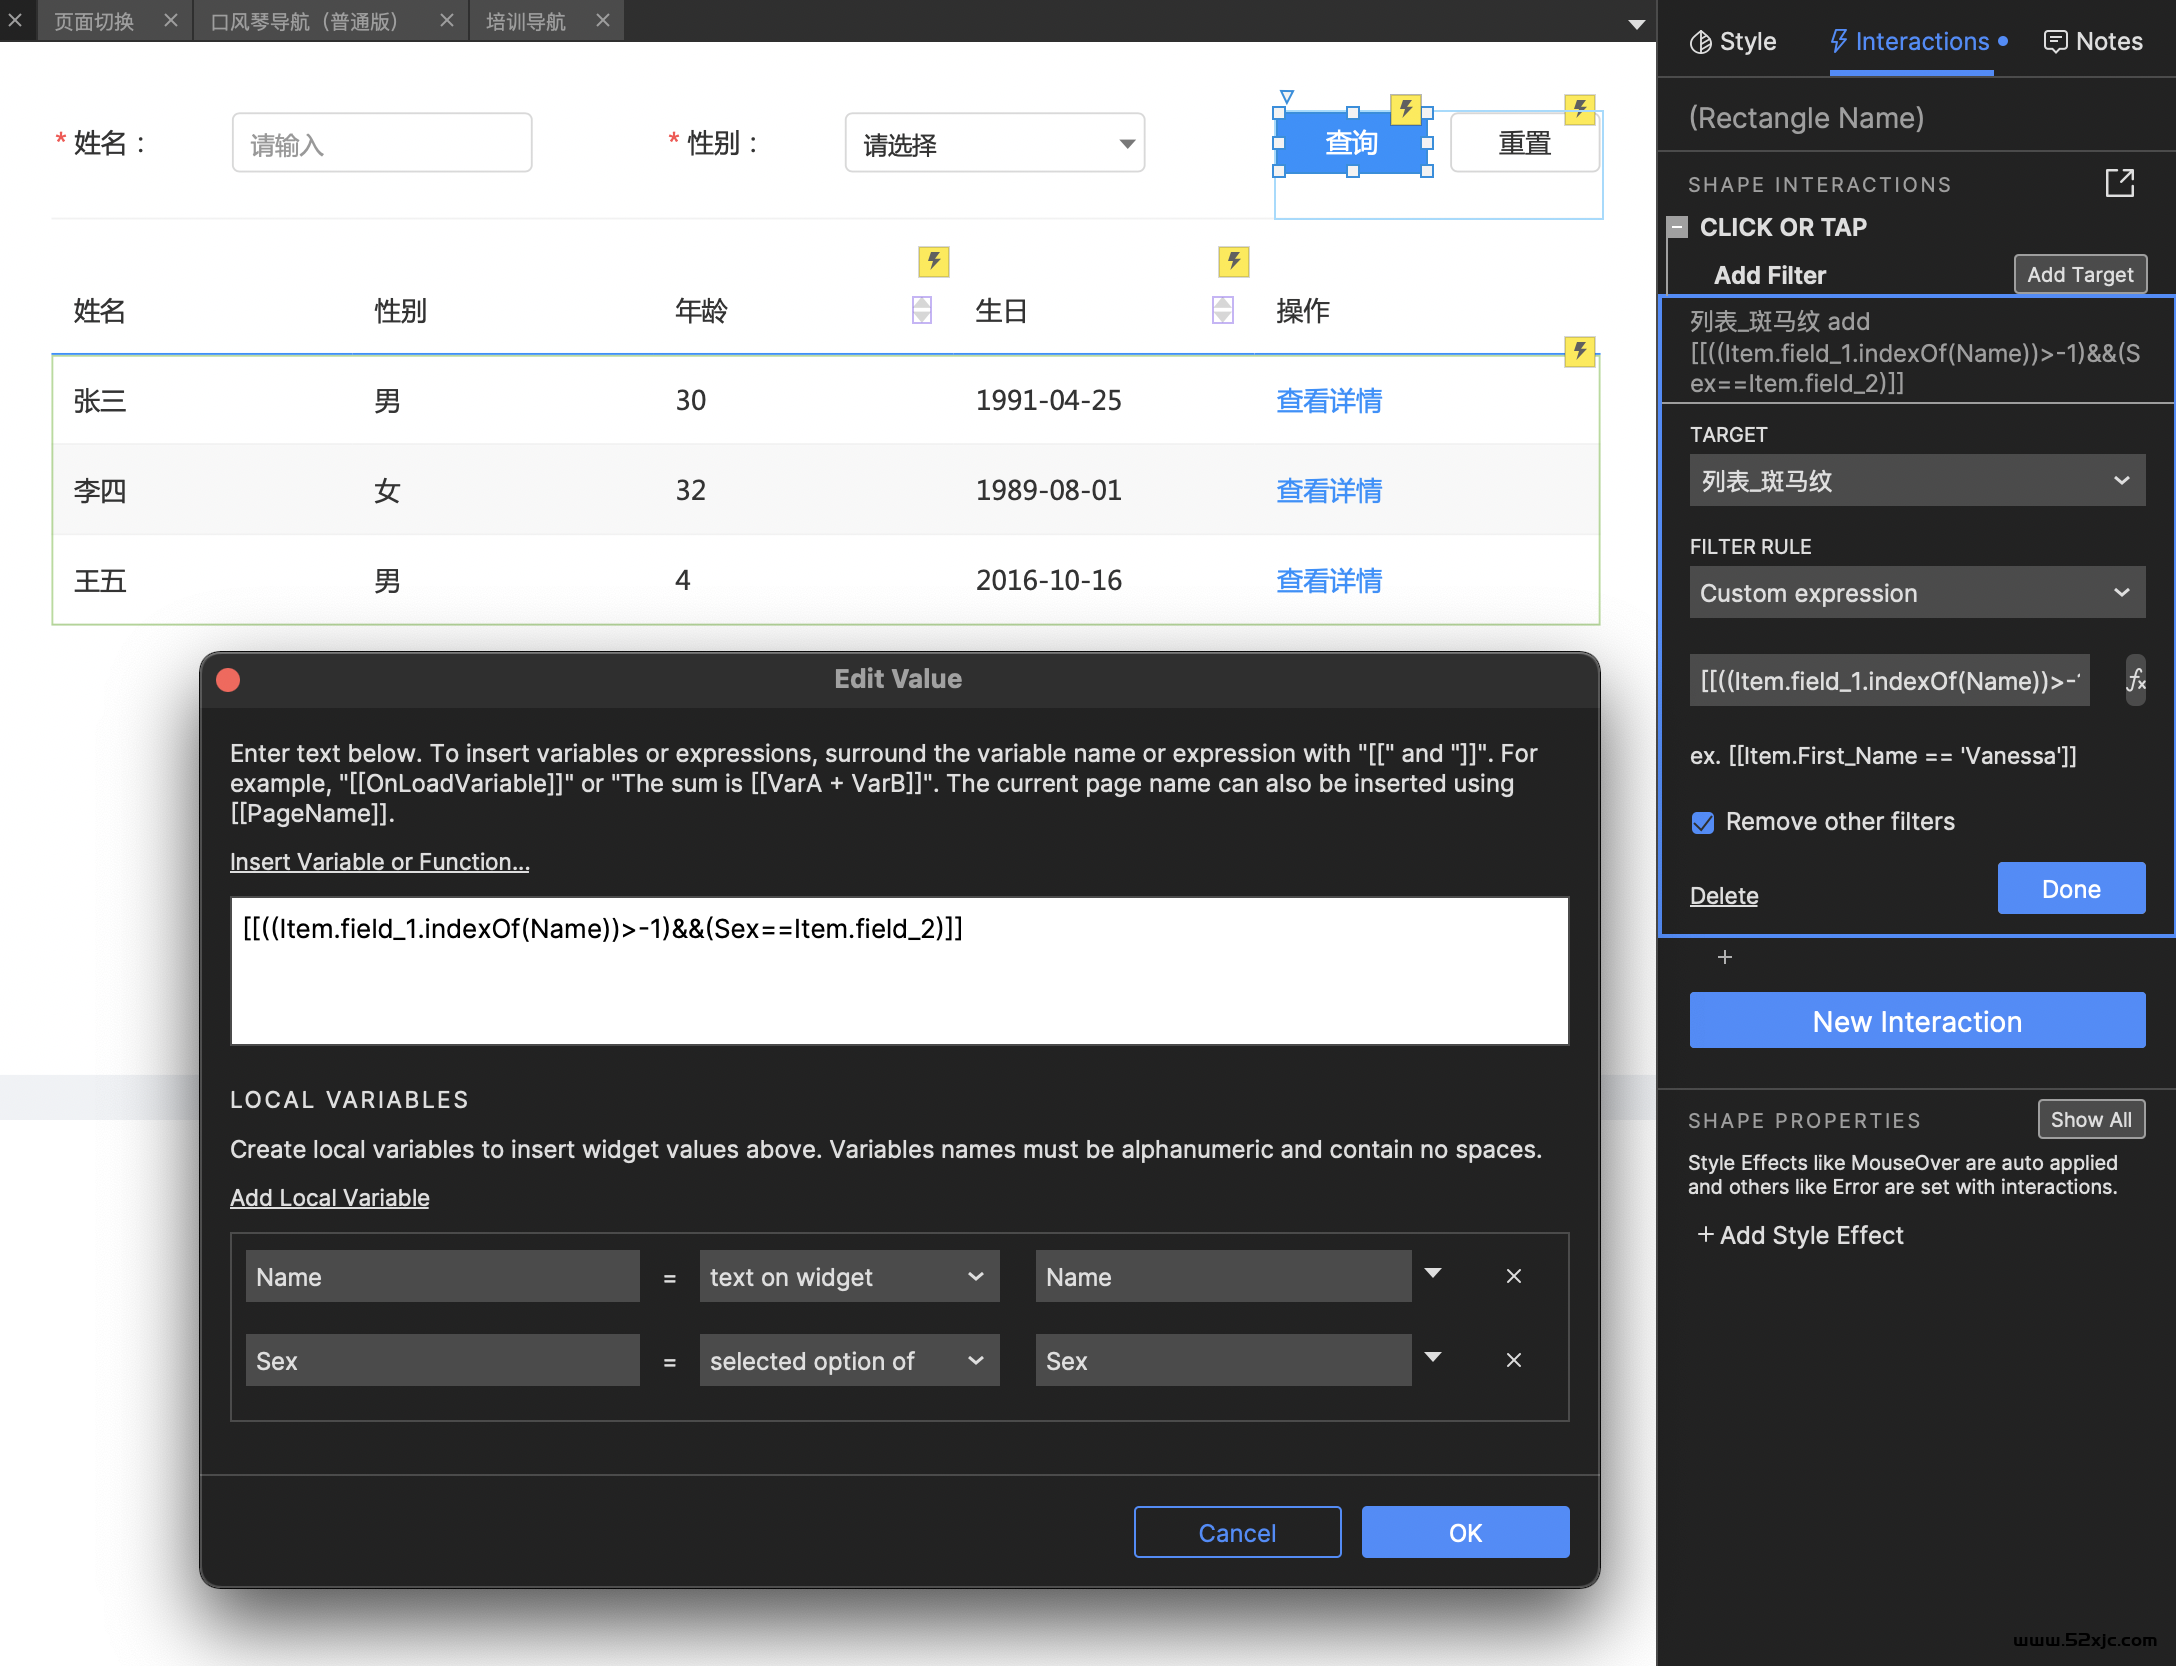The image size is (2176, 1666).
Task: Click the red close dot on the Edit Value dialog
Action: point(228,680)
